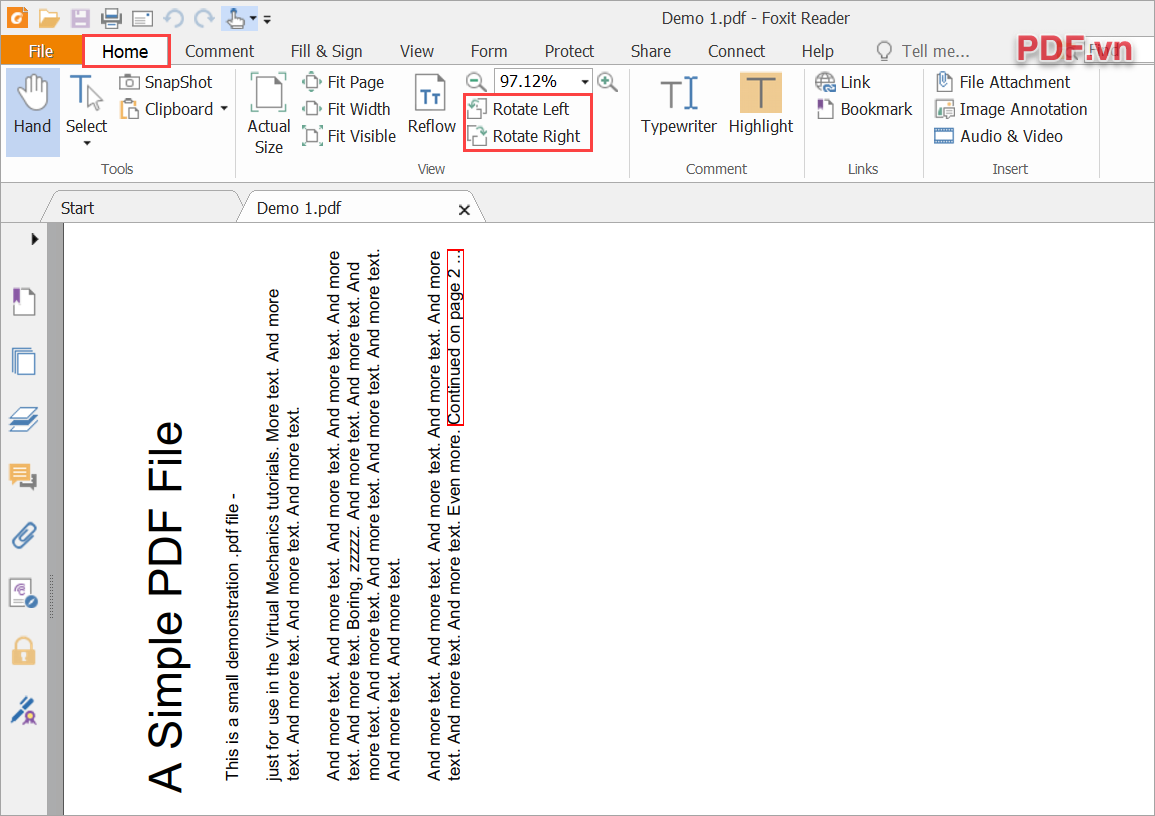Rotate the page right
The height and width of the screenshot is (816, 1155).
pos(524,136)
